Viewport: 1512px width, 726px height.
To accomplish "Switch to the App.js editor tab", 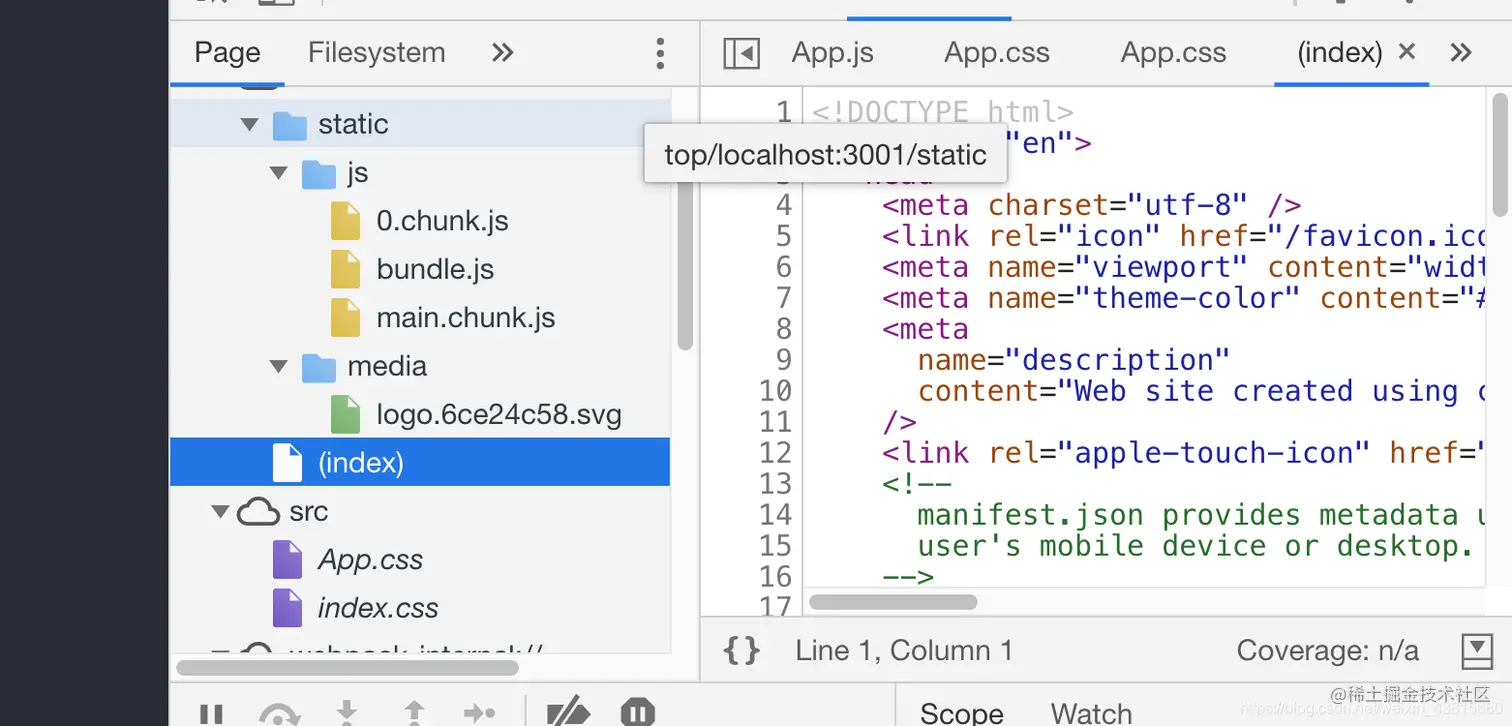I will coord(832,53).
